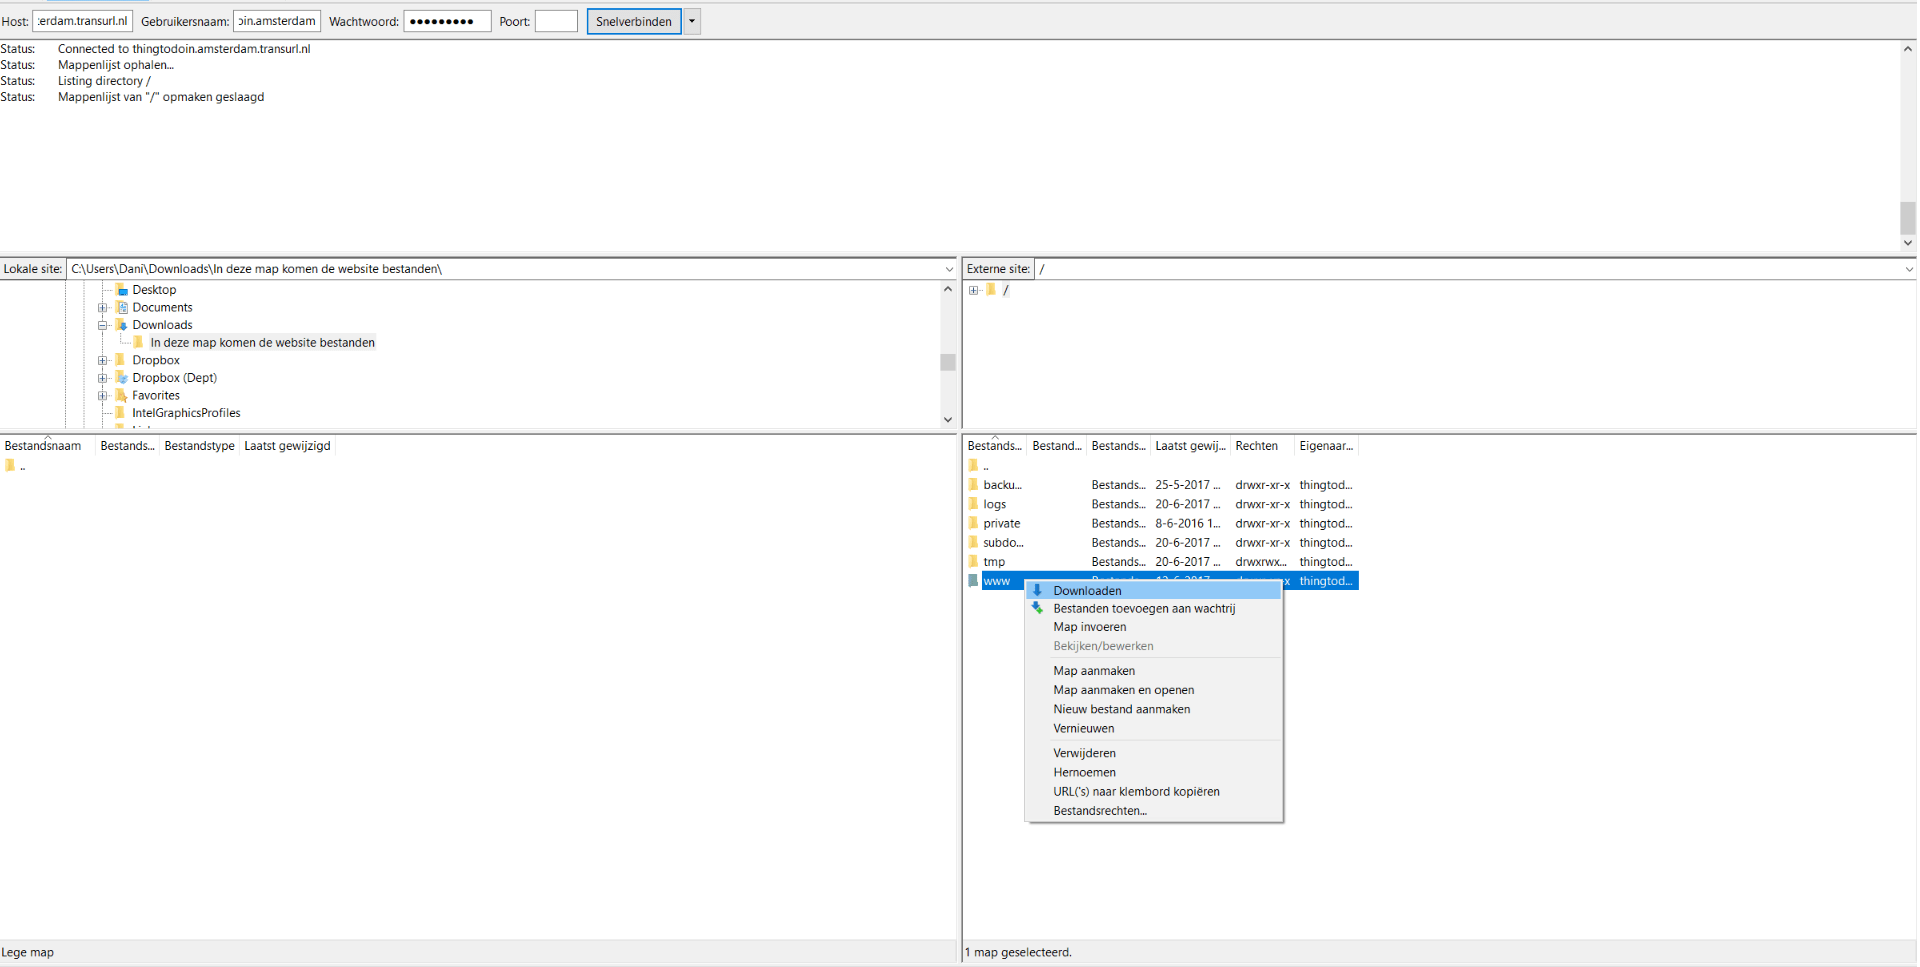
Task: Choose Verwijderen from the context menu
Action: pos(1084,753)
